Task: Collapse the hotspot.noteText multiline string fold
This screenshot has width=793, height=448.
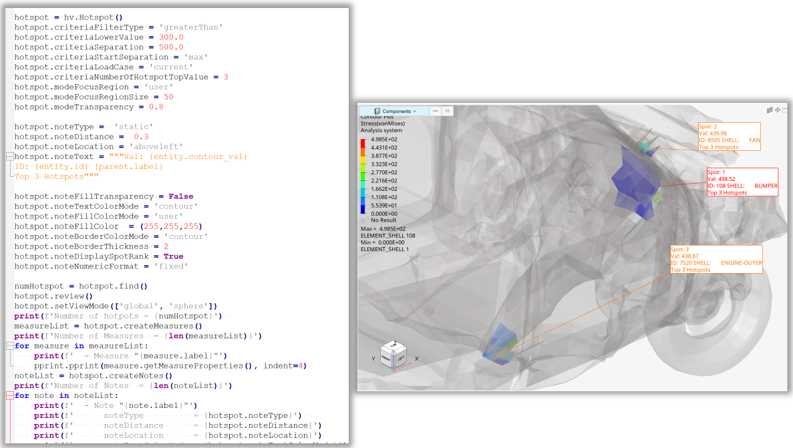Action: tap(10, 157)
